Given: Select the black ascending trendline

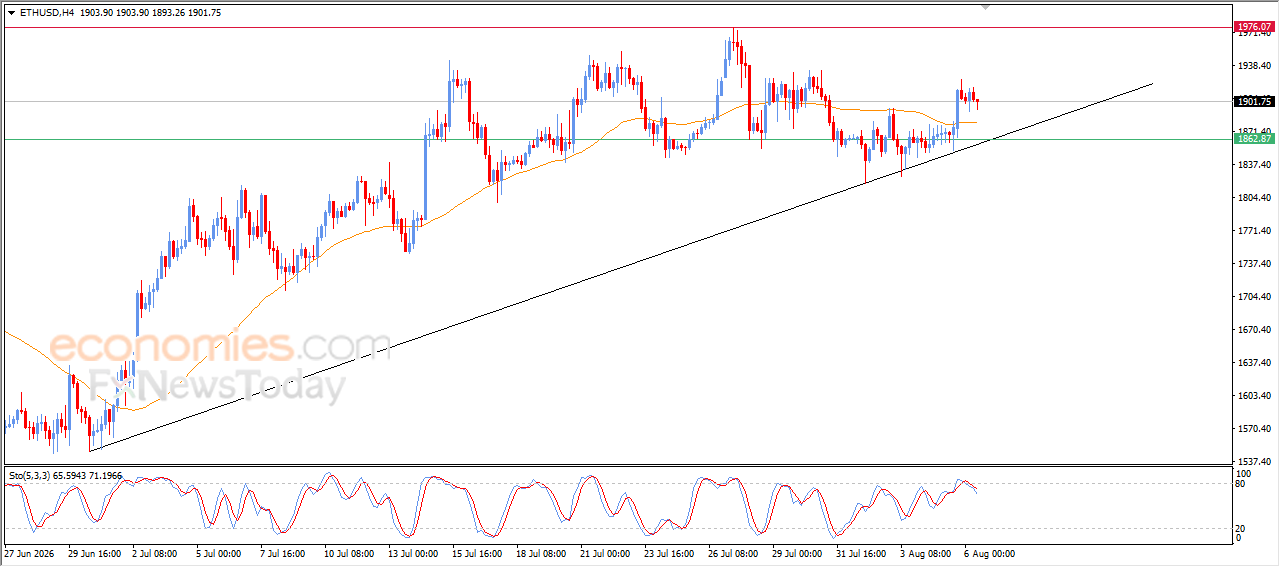Looking at the screenshot, I should (x=620, y=268).
